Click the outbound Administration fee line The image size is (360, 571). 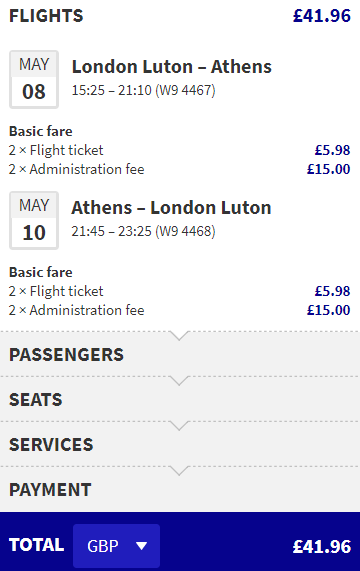tap(180, 169)
